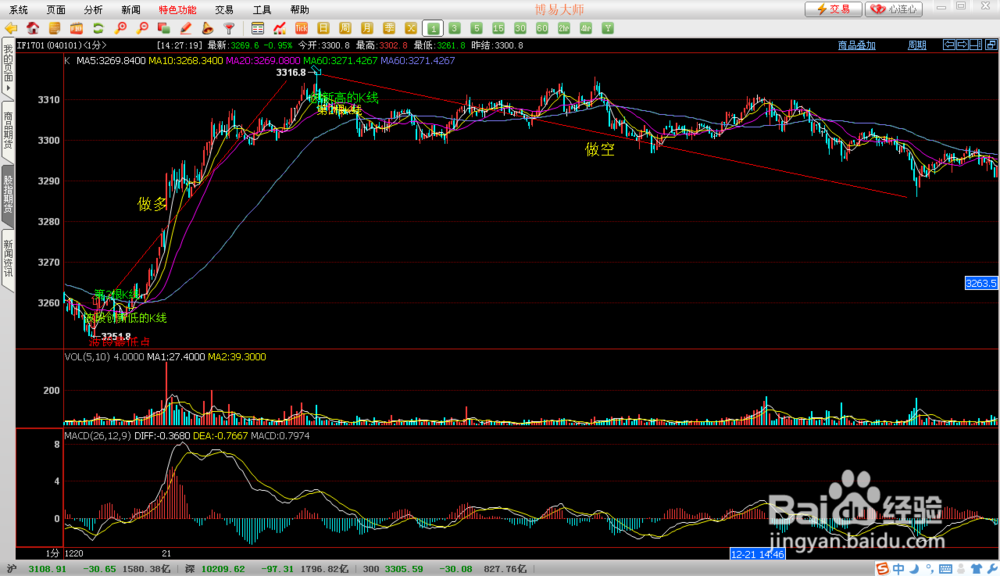Click the orange X period icon

pyautogui.click(x=411, y=28)
